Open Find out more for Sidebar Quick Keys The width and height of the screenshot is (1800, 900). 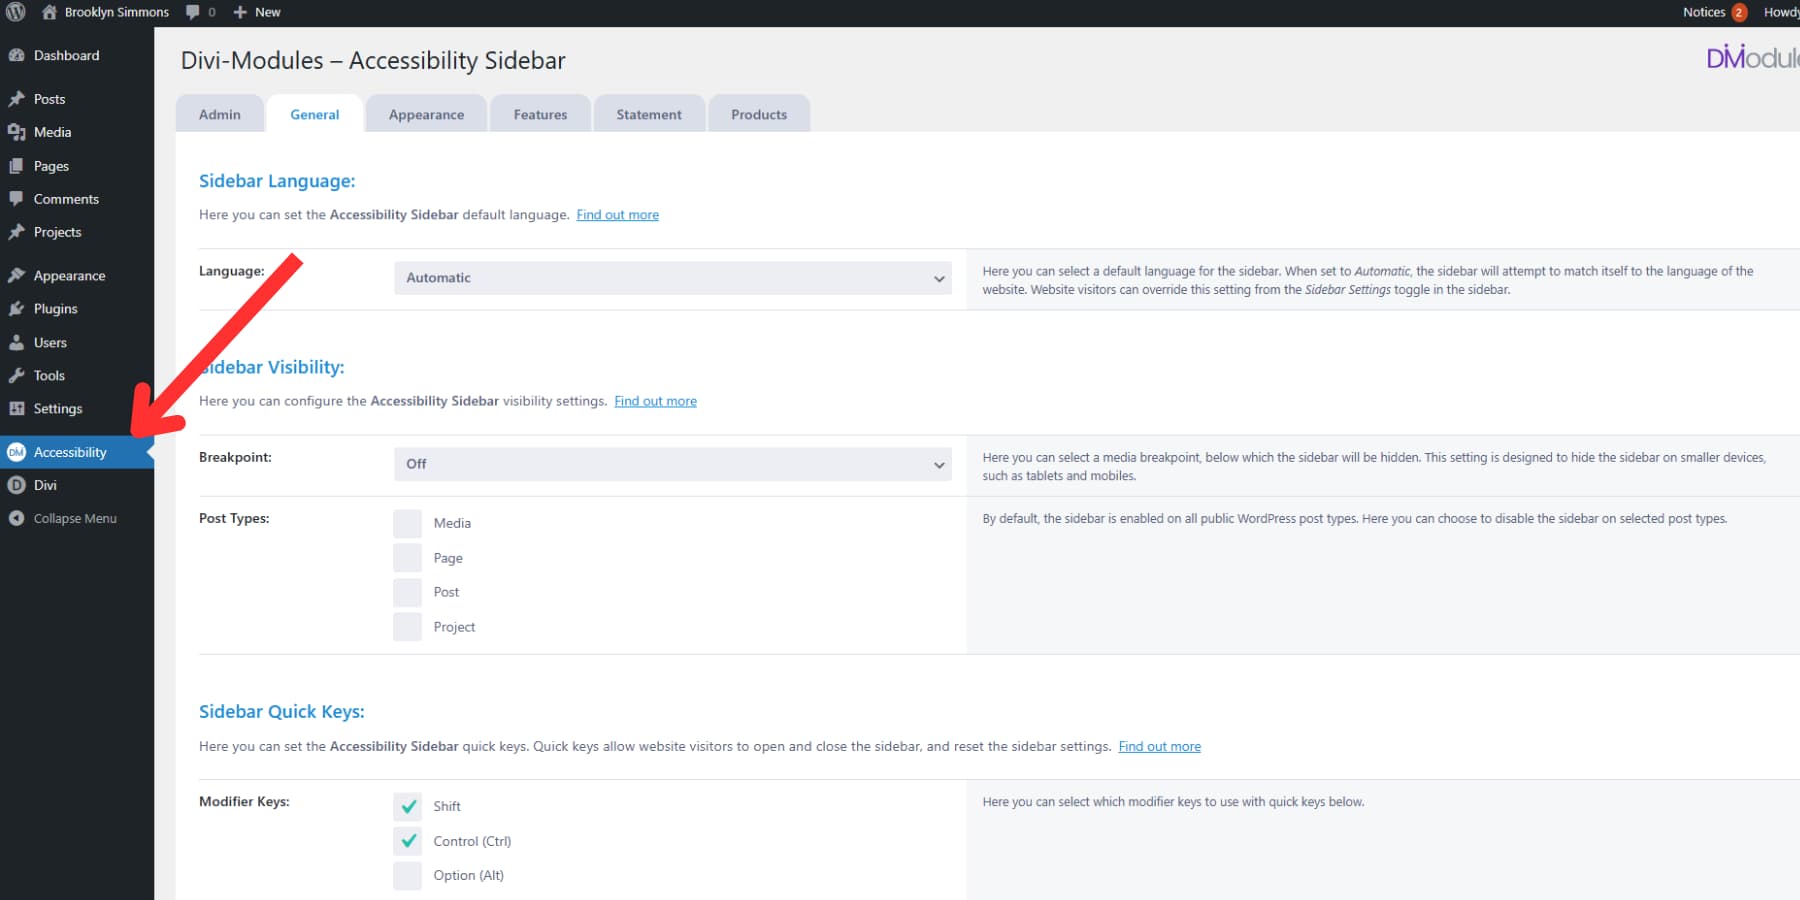(1159, 746)
